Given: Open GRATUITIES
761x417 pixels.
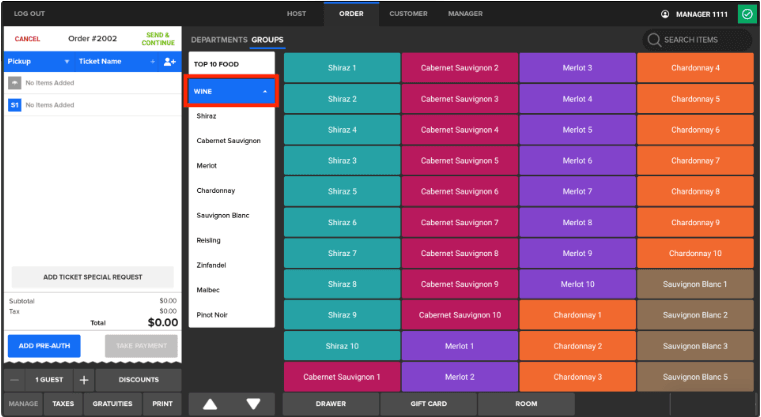Looking at the screenshot, I should (x=113, y=404).
